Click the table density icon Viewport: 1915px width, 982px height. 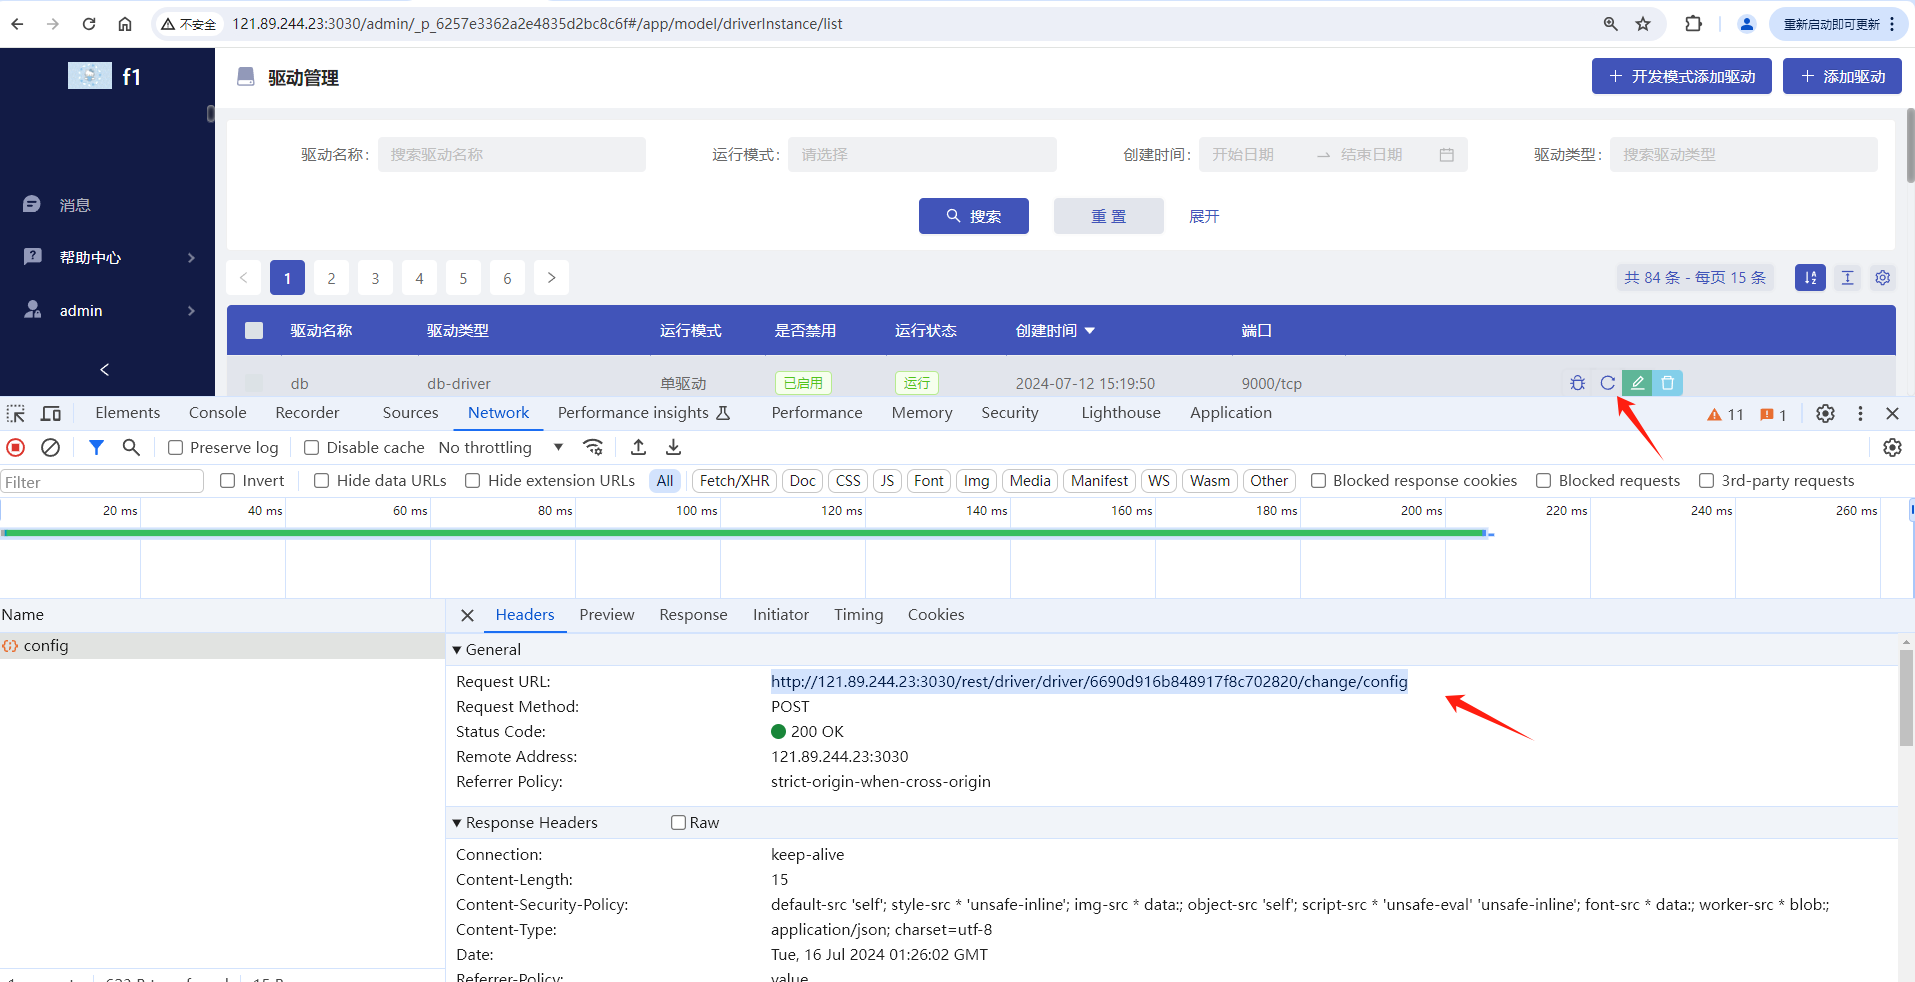click(1847, 278)
